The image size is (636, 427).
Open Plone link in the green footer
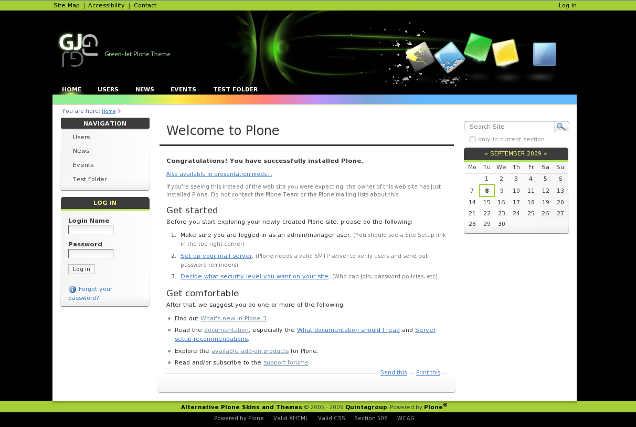tap(435, 407)
